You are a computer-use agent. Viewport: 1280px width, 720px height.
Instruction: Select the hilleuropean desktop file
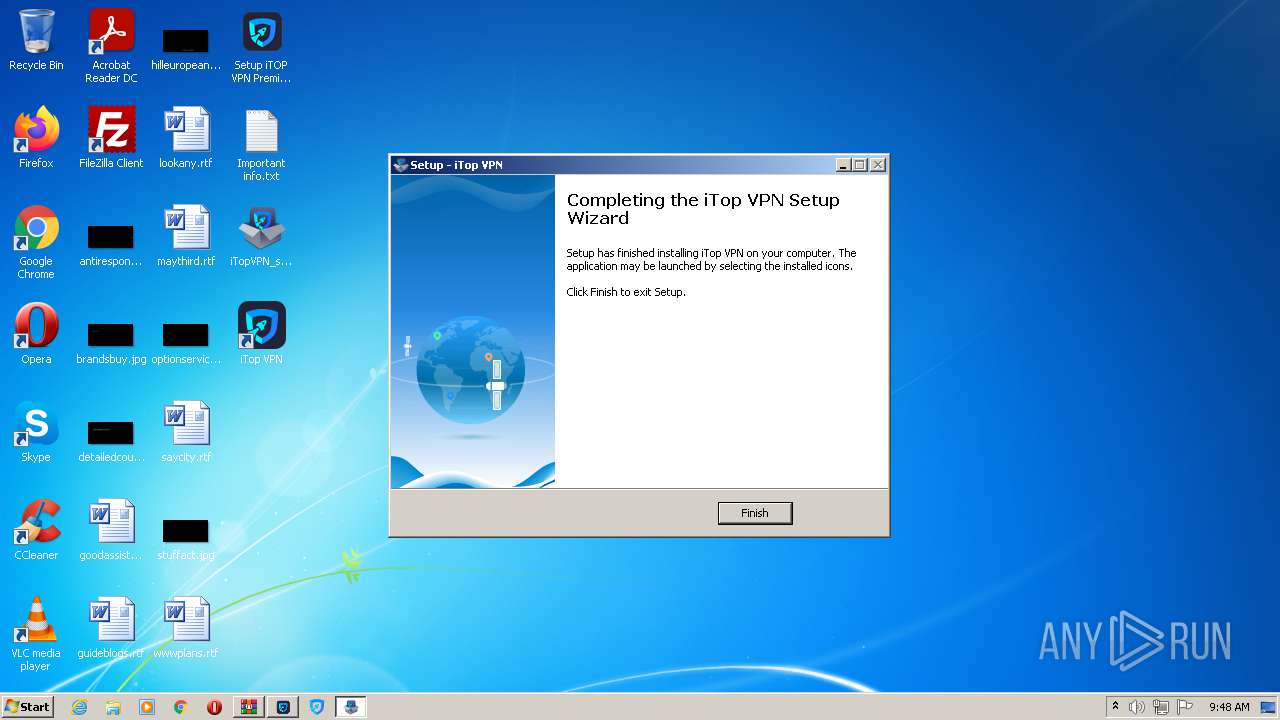(186, 46)
